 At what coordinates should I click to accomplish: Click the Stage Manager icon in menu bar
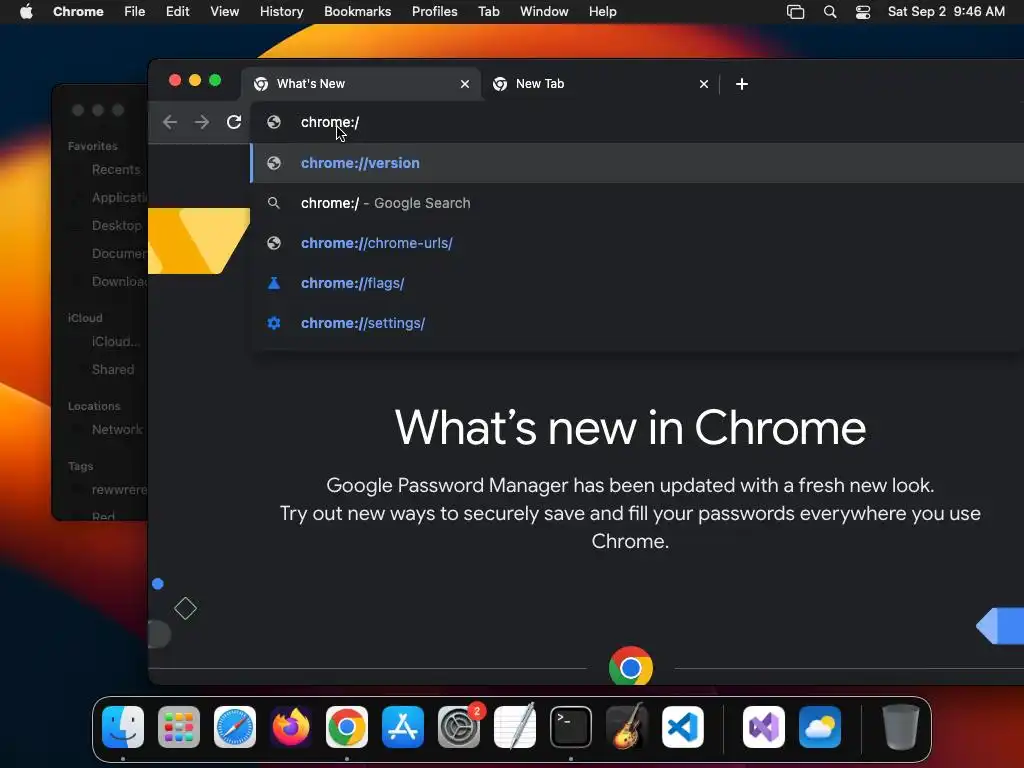tap(795, 12)
